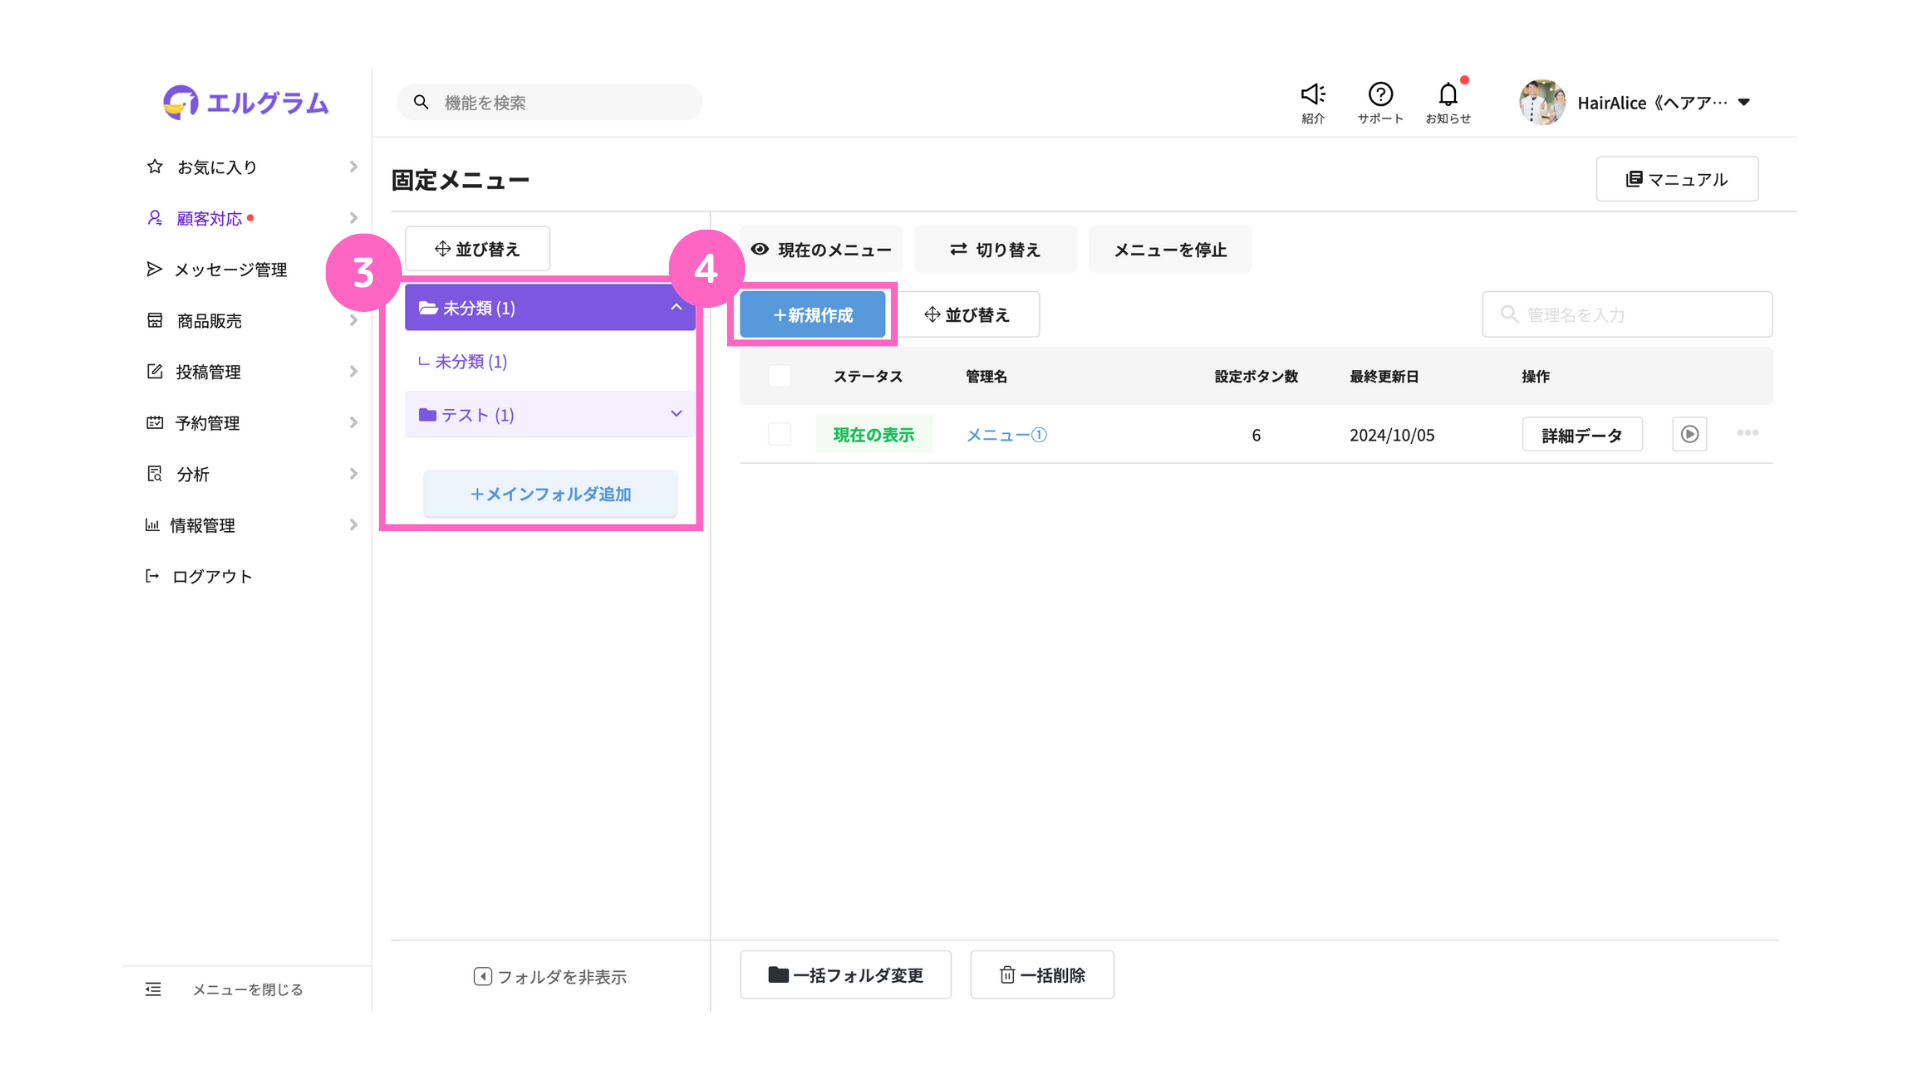The width and height of the screenshot is (1920, 1080).
Task: Click the edit icon beside 投稿管理
Action: coord(155,371)
